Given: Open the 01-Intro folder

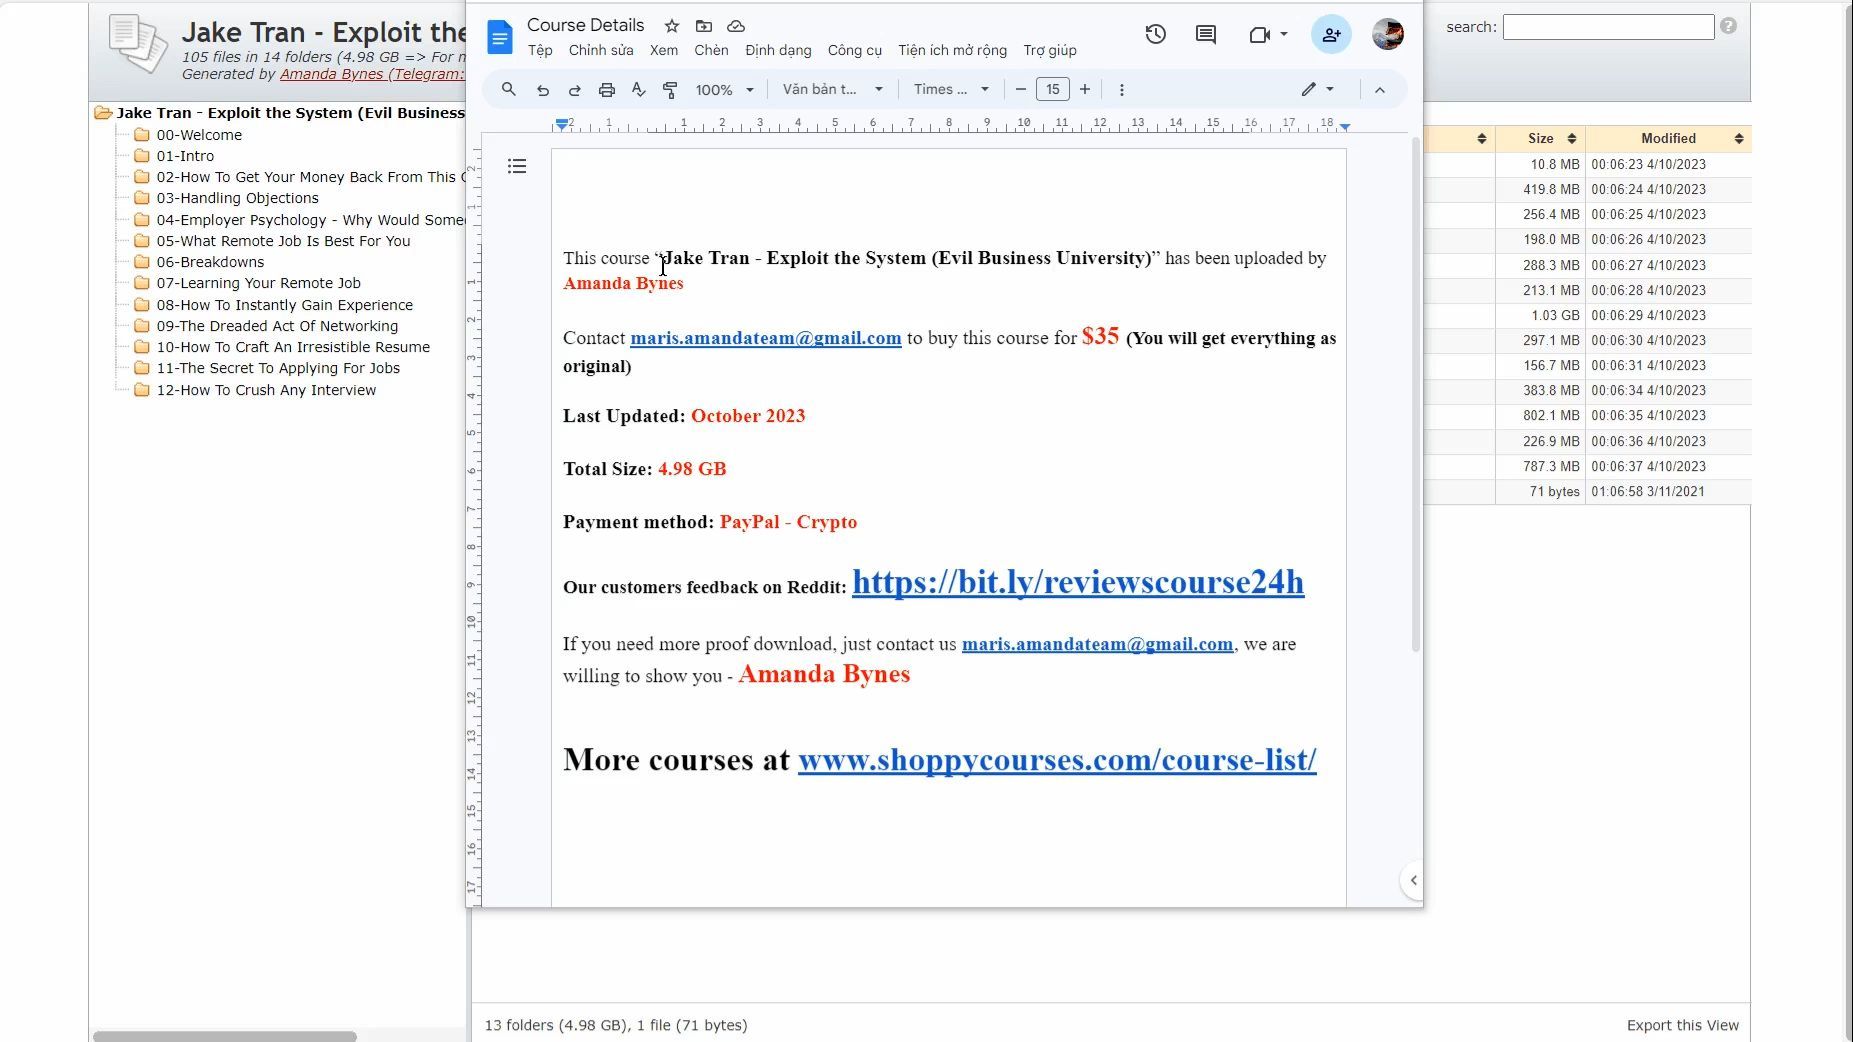Looking at the screenshot, I should point(185,156).
